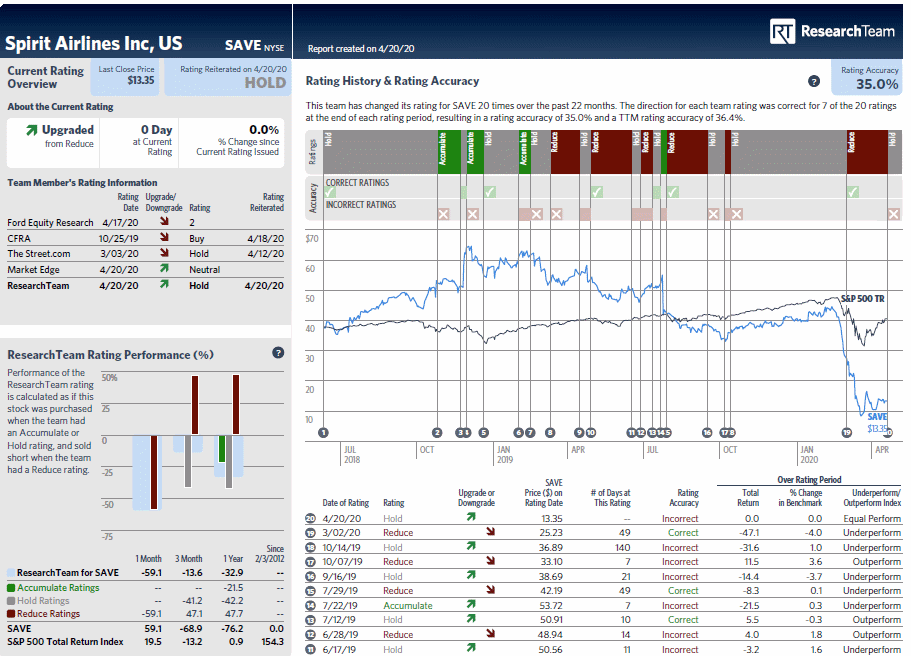Screen dimensions: 911x656
Task: Click the 25.23 price in 3/02/20 row
Action: [x=551, y=533]
